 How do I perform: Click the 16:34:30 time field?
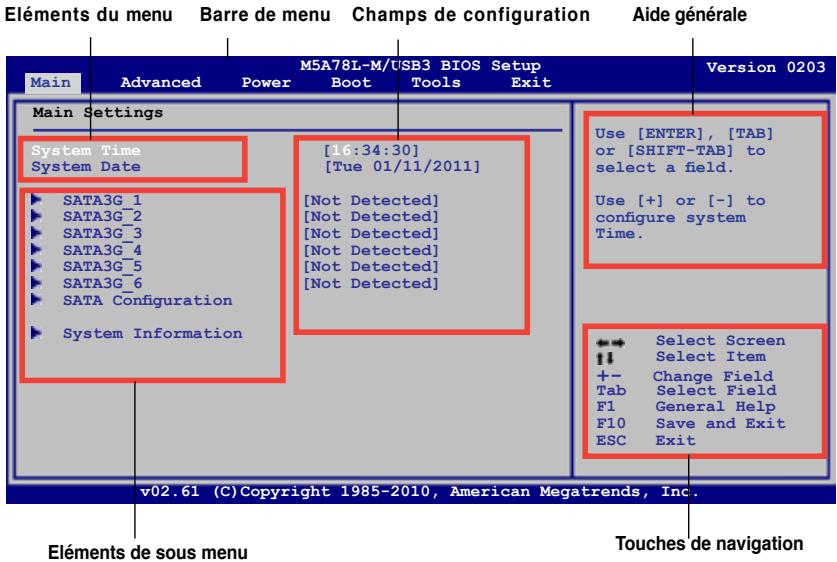point(371,151)
